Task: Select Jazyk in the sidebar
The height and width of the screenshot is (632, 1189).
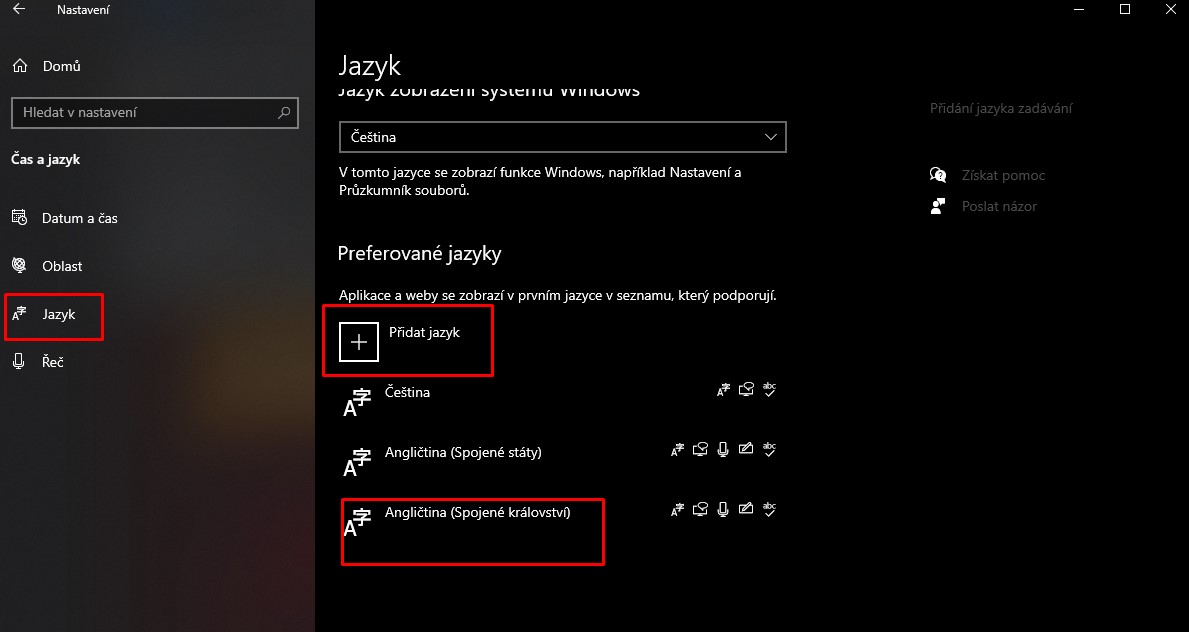Action: coord(58,314)
